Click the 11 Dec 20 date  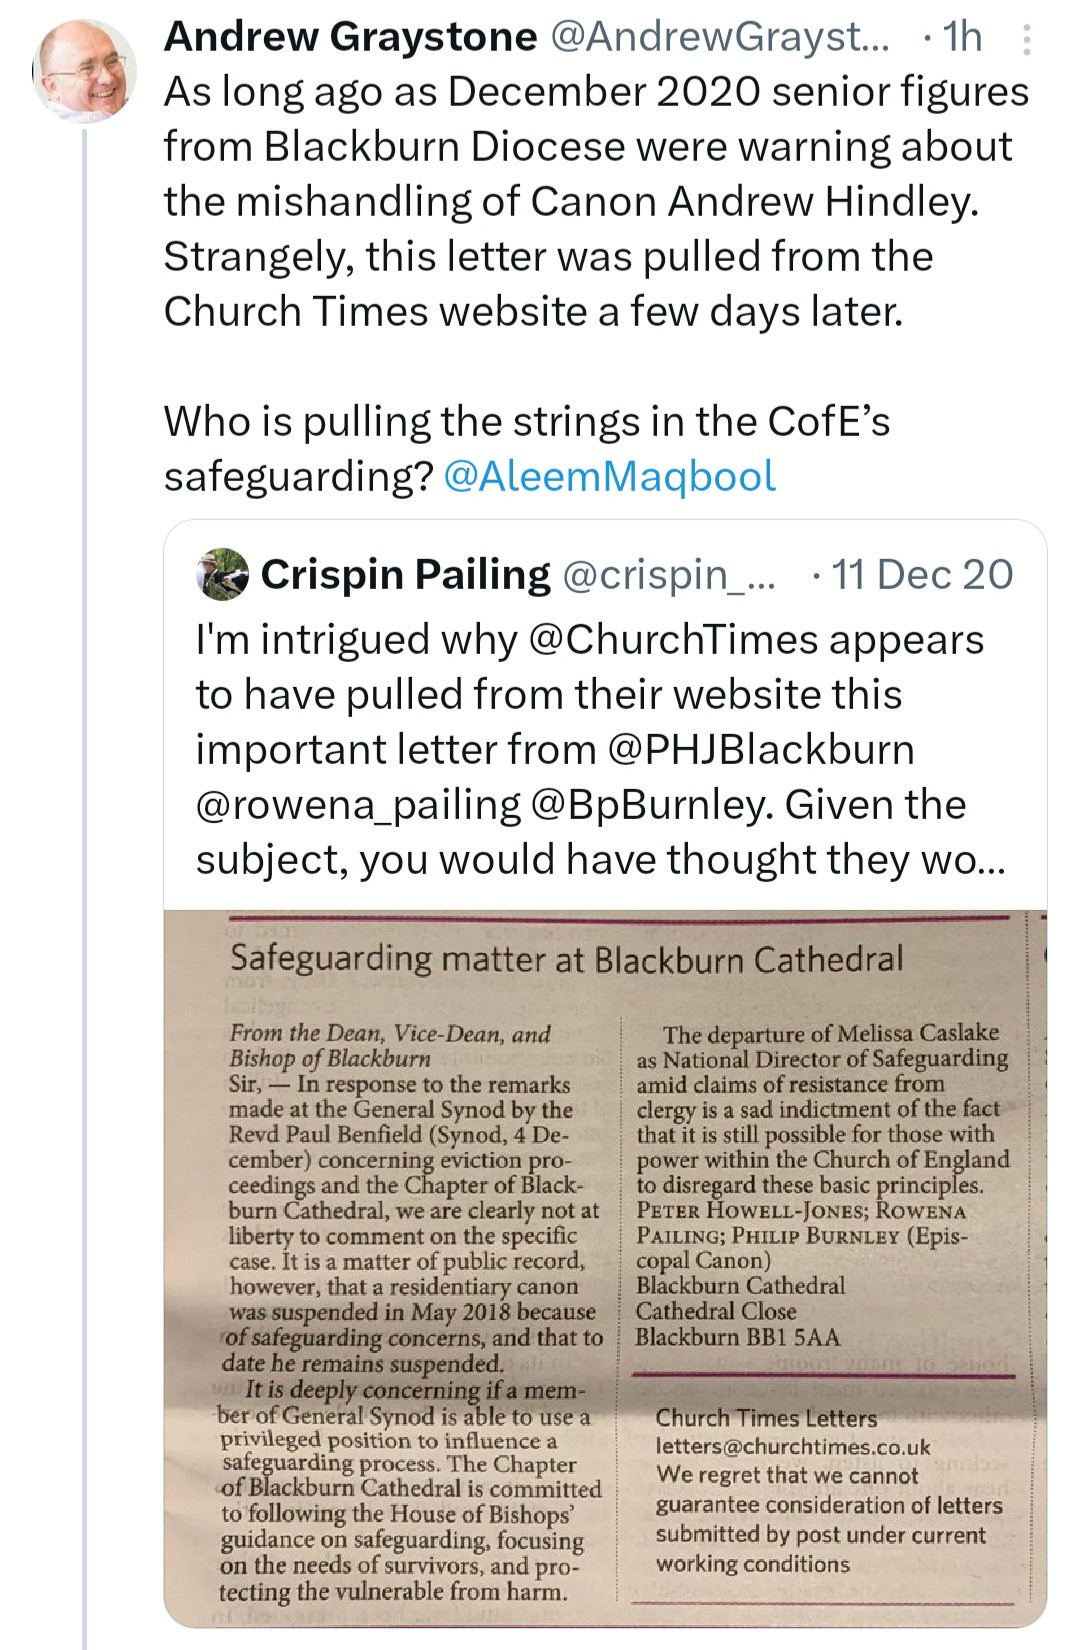pos(922,575)
